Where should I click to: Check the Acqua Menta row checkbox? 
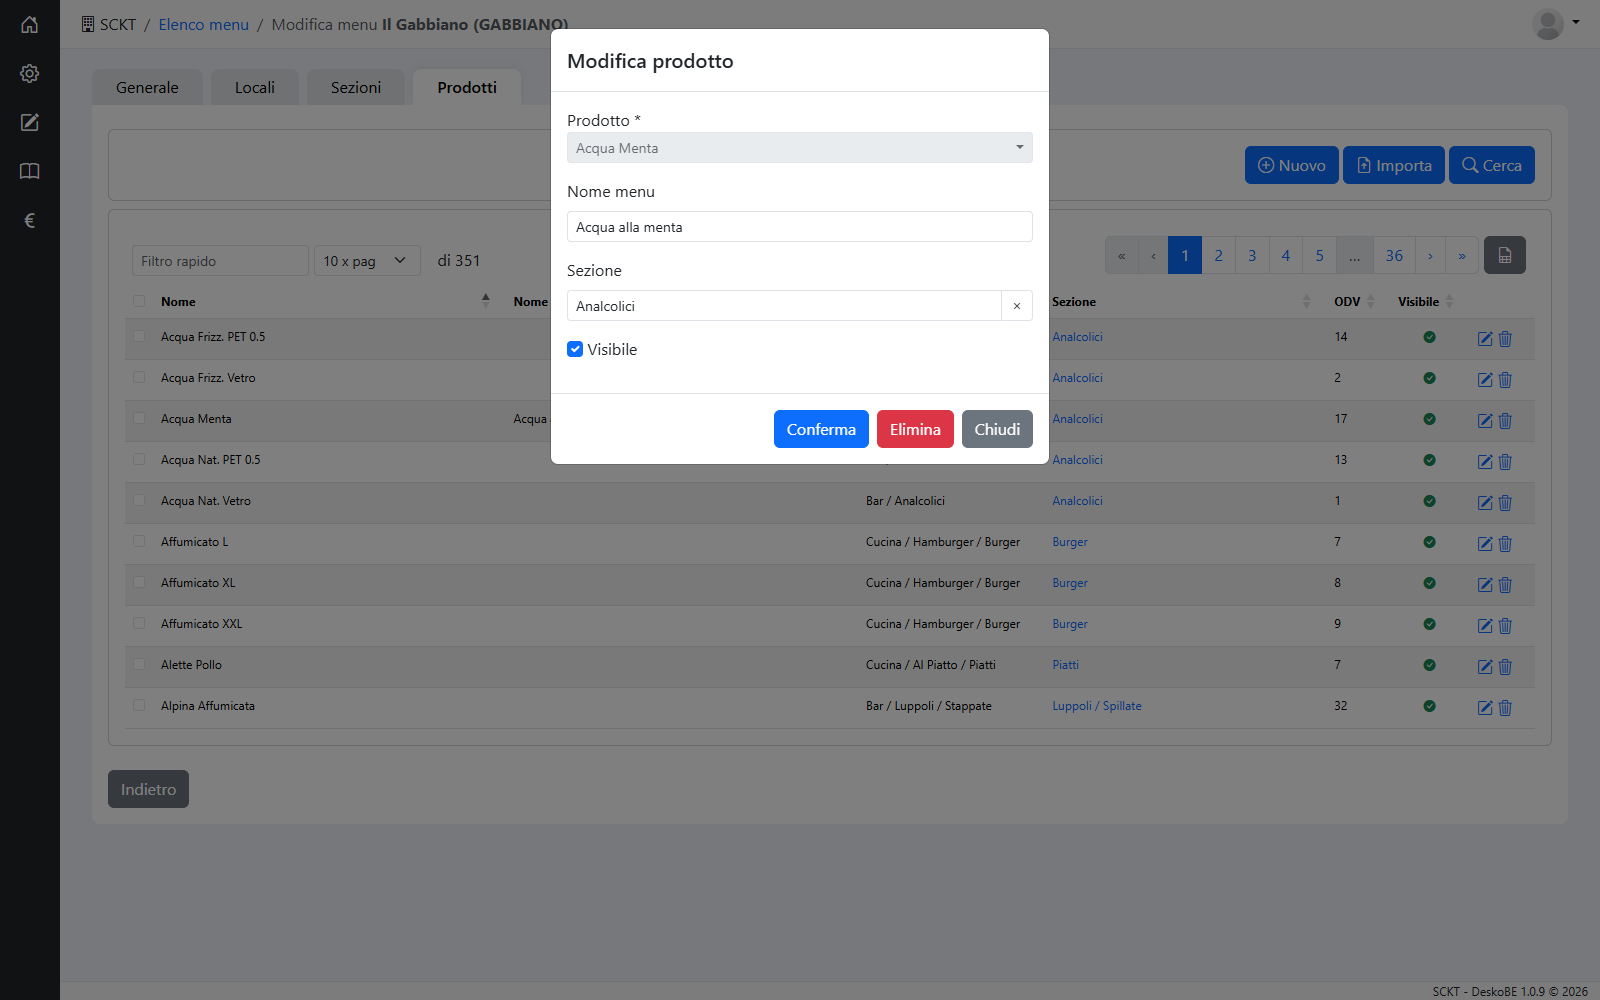pyautogui.click(x=139, y=419)
